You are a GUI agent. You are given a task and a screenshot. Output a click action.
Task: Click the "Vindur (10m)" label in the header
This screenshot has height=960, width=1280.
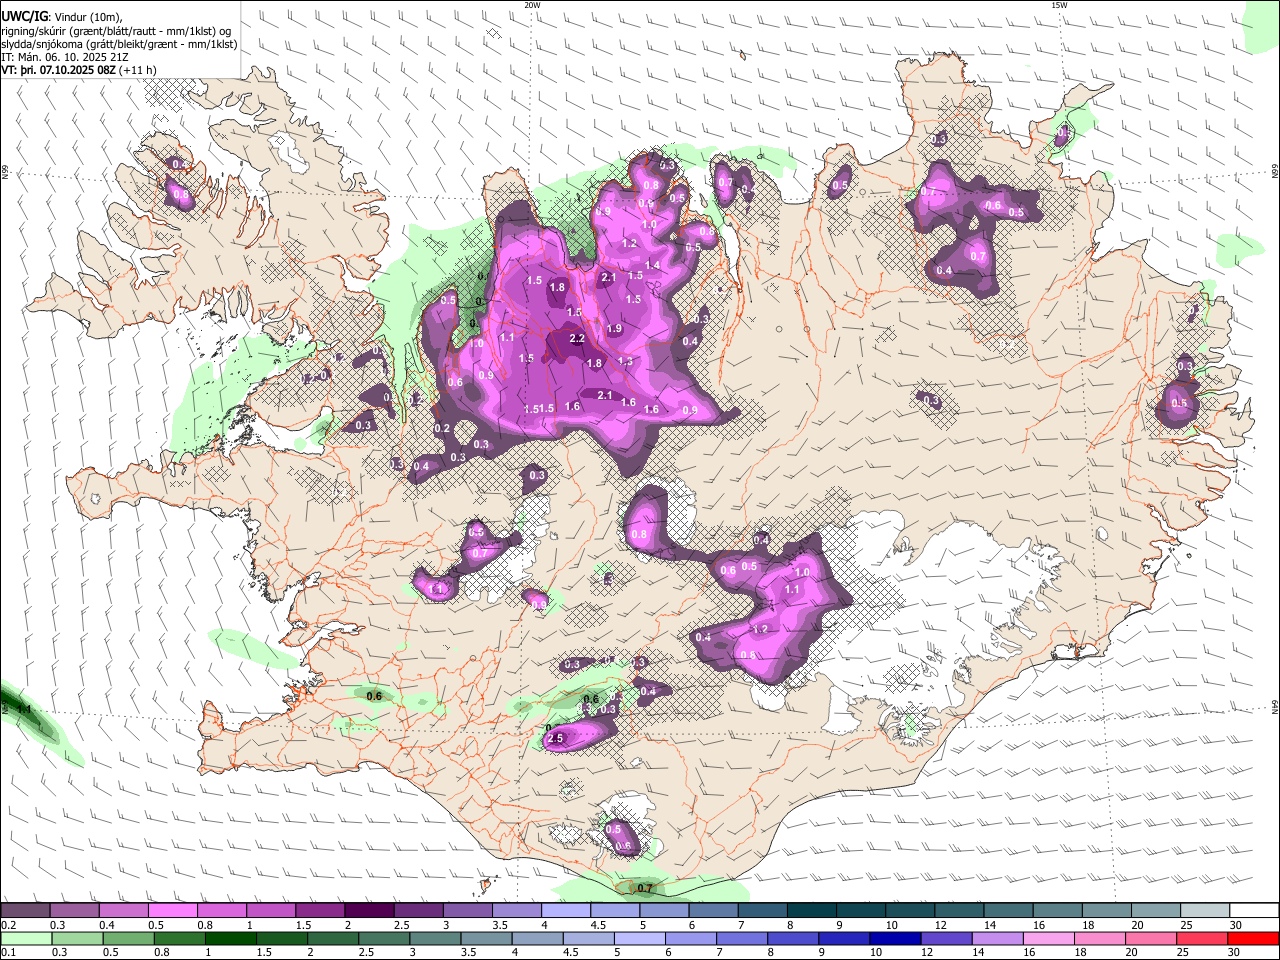pyautogui.click(x=87, y=17)
